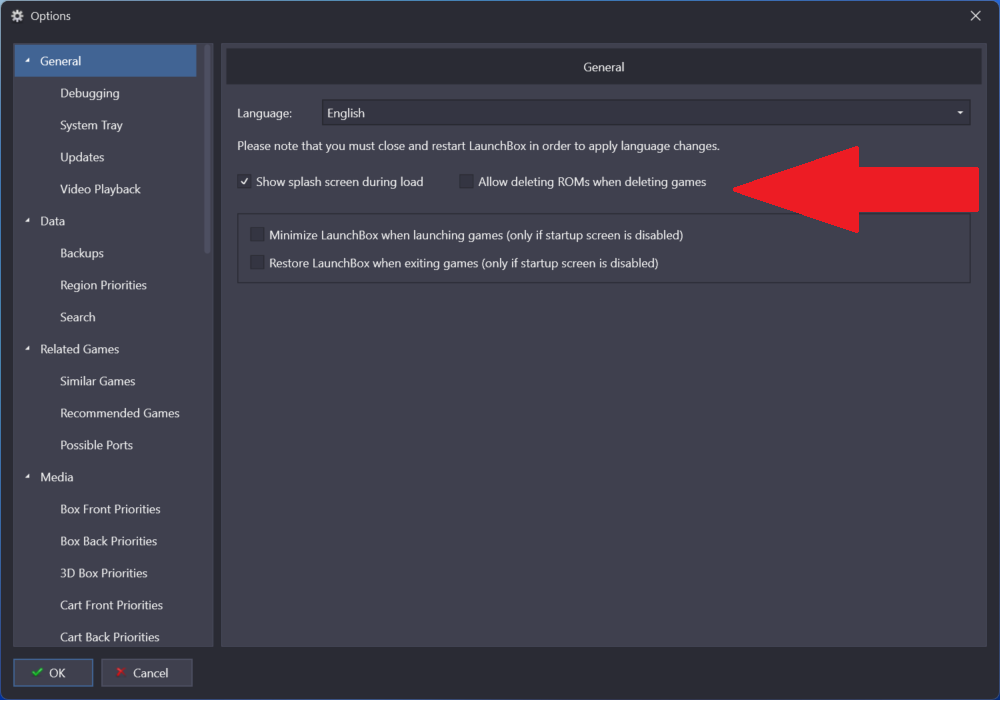This screenshot has width=1001, height=702.
Task: Open Video Playback settings
Action: (x=100, y=189)
